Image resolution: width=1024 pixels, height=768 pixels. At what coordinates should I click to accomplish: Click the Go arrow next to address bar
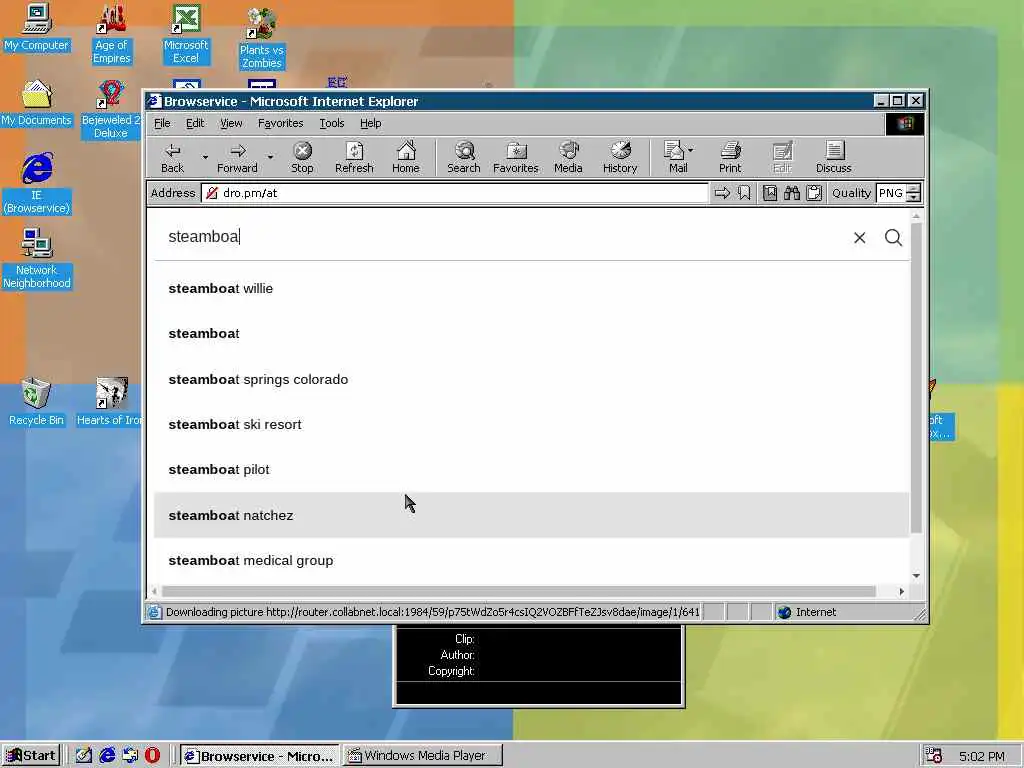pos(722,193)
